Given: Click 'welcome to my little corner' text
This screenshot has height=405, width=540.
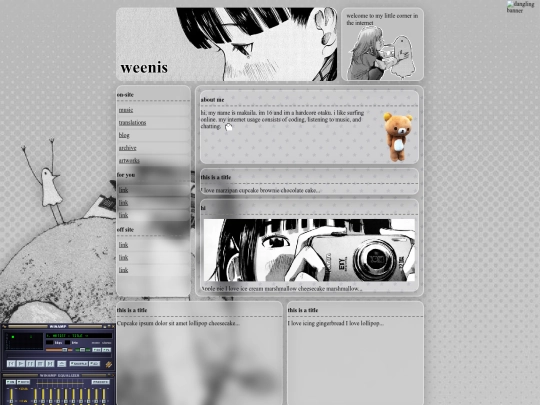Looking at the screenshot, I should [382, 19].
